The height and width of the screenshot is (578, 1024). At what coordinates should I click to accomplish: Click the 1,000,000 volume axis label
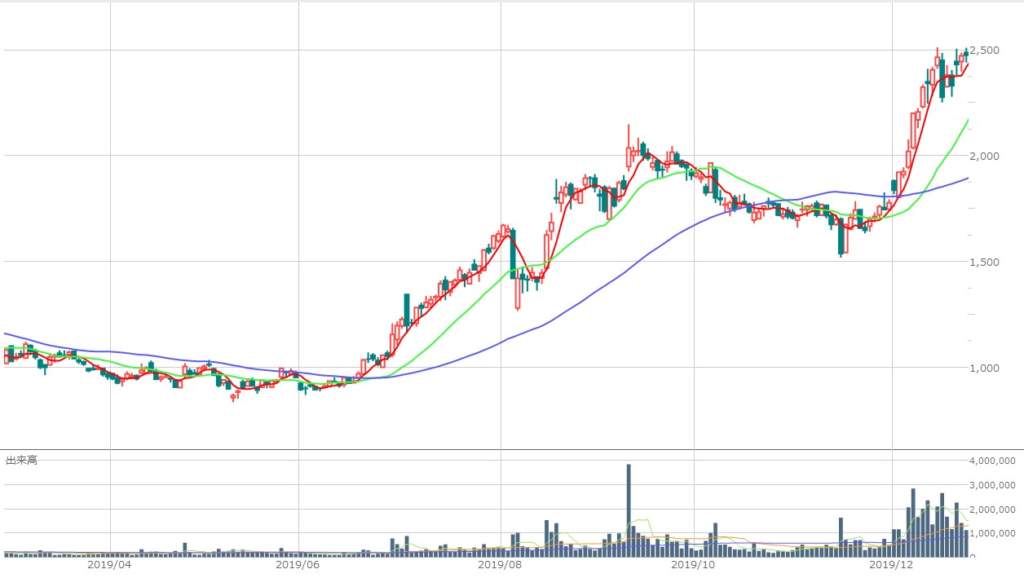point(992,533)
